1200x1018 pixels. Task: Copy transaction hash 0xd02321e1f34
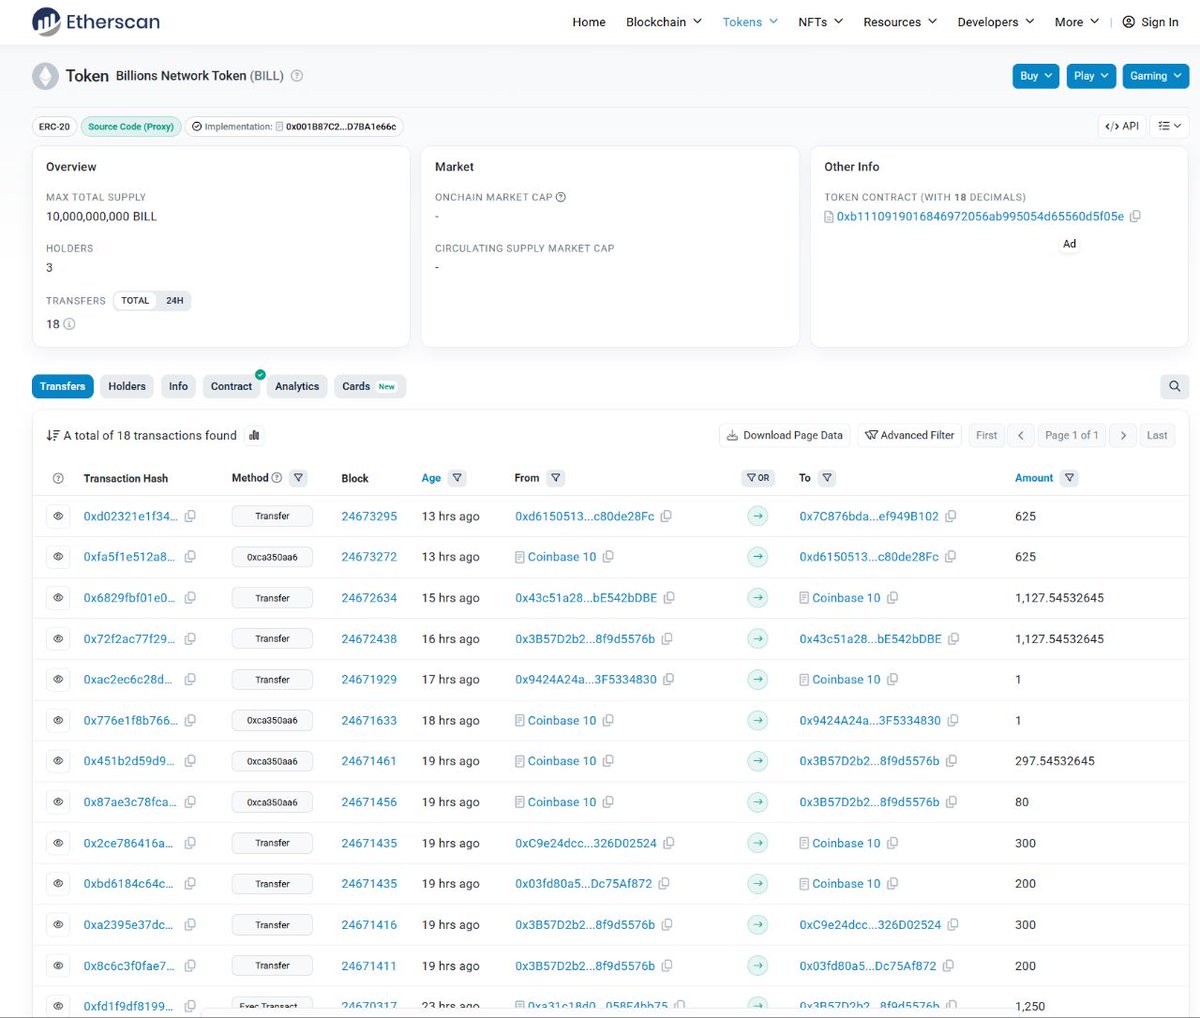pyautogui.click(x=190, y=516)
